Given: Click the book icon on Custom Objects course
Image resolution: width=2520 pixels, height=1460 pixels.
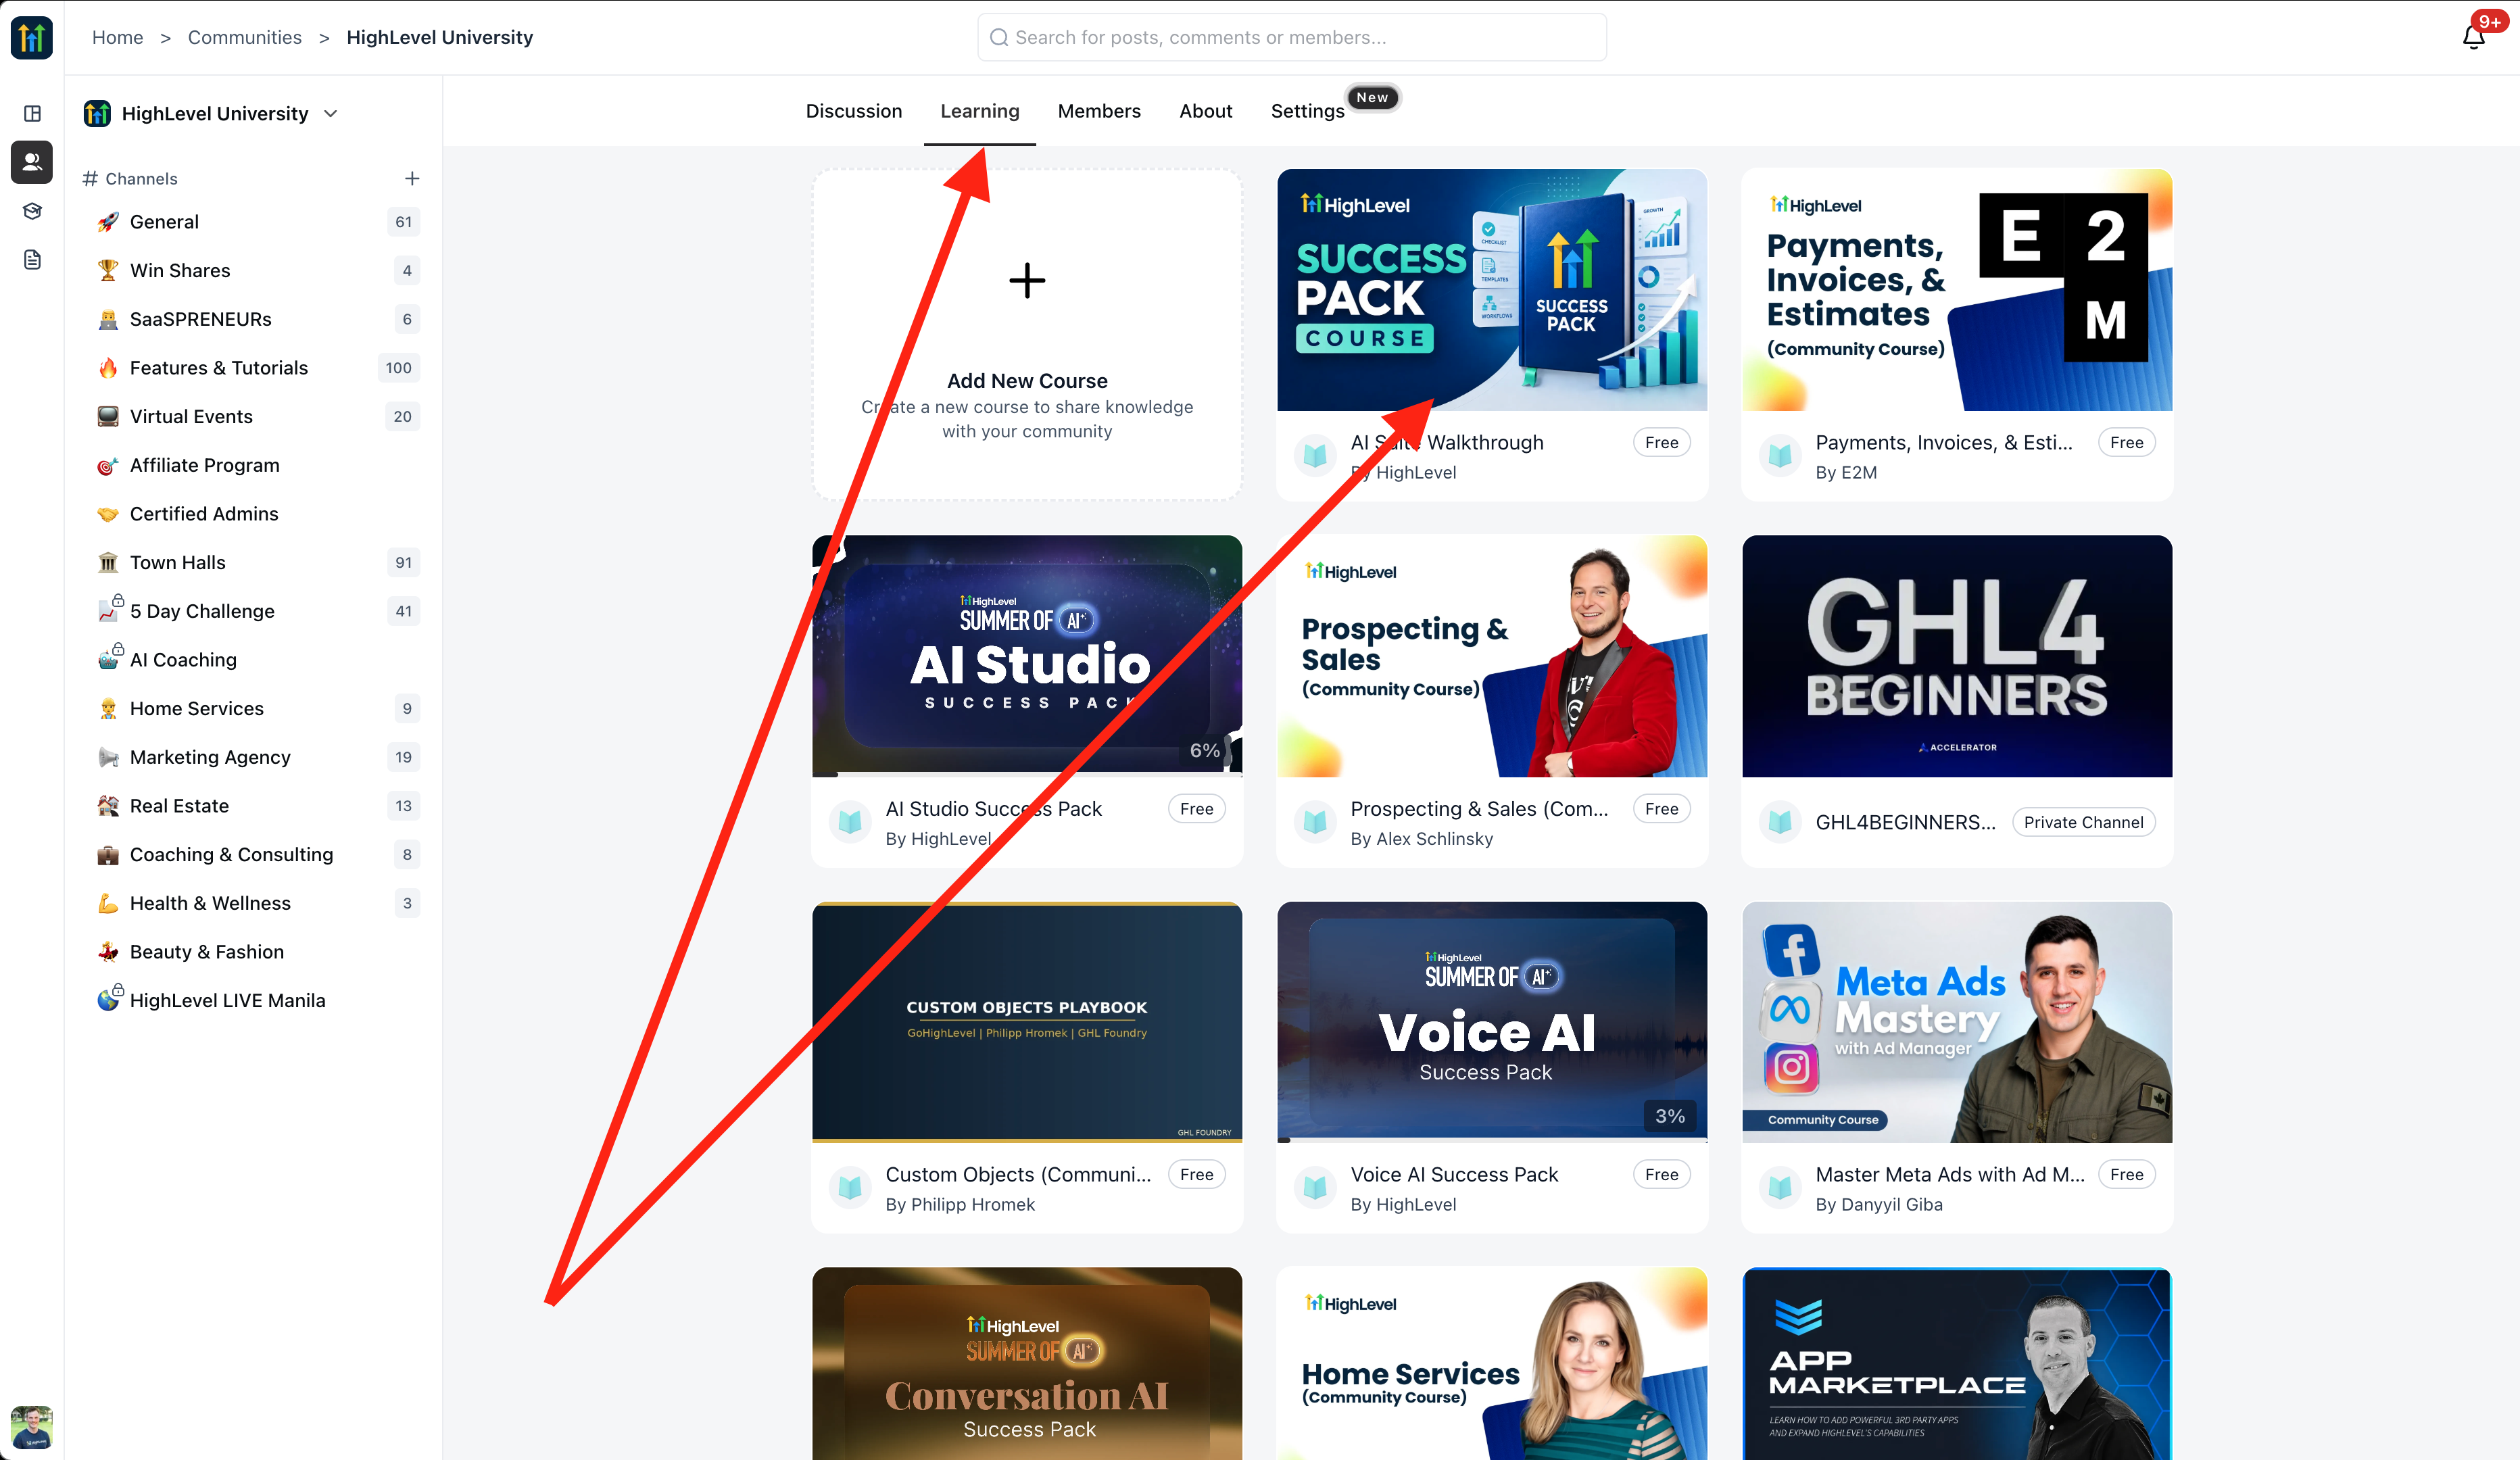Looking at the screenshot, I should 850,1188.
